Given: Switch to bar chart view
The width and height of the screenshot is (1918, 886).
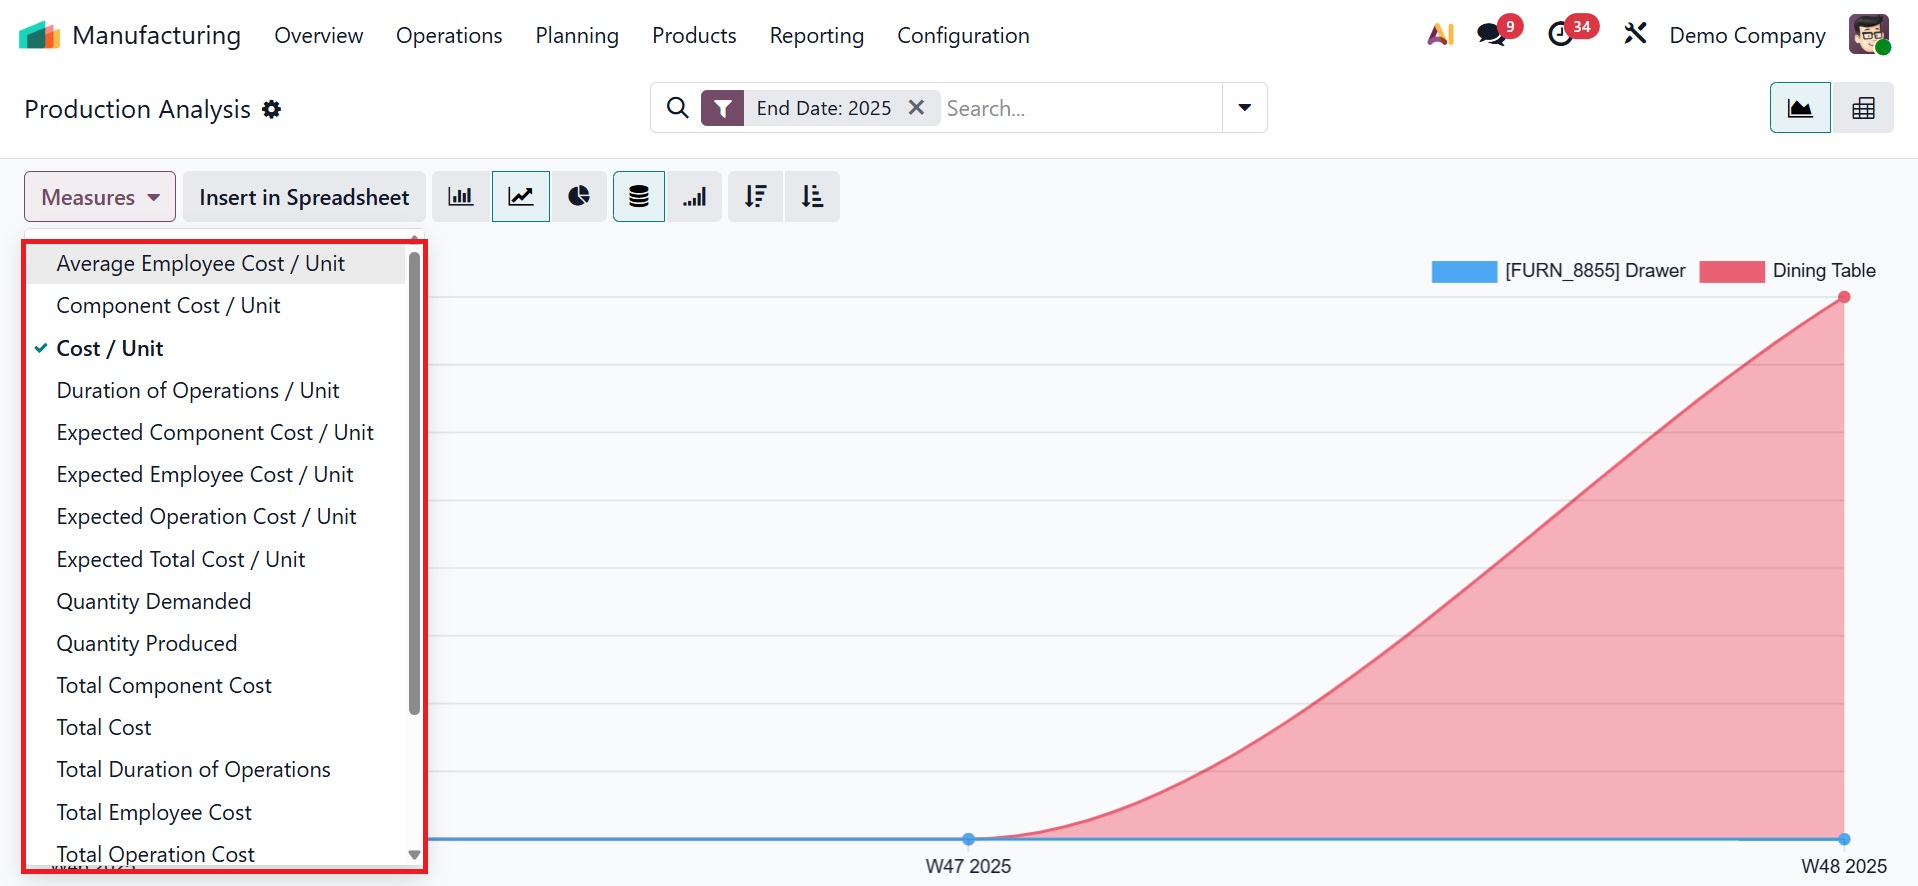Looking at the screenshot, I should click(x=460, y=197).
